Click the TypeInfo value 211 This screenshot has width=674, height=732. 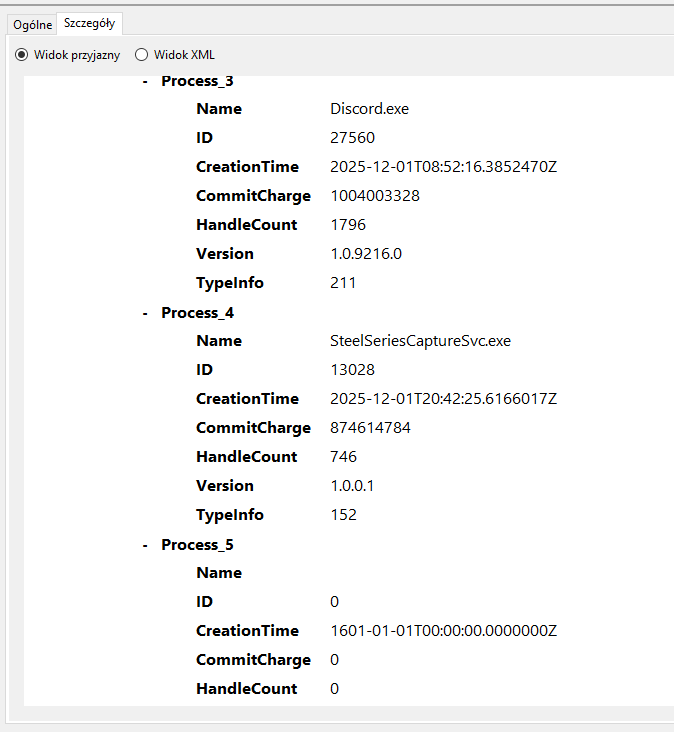(343, 283)
